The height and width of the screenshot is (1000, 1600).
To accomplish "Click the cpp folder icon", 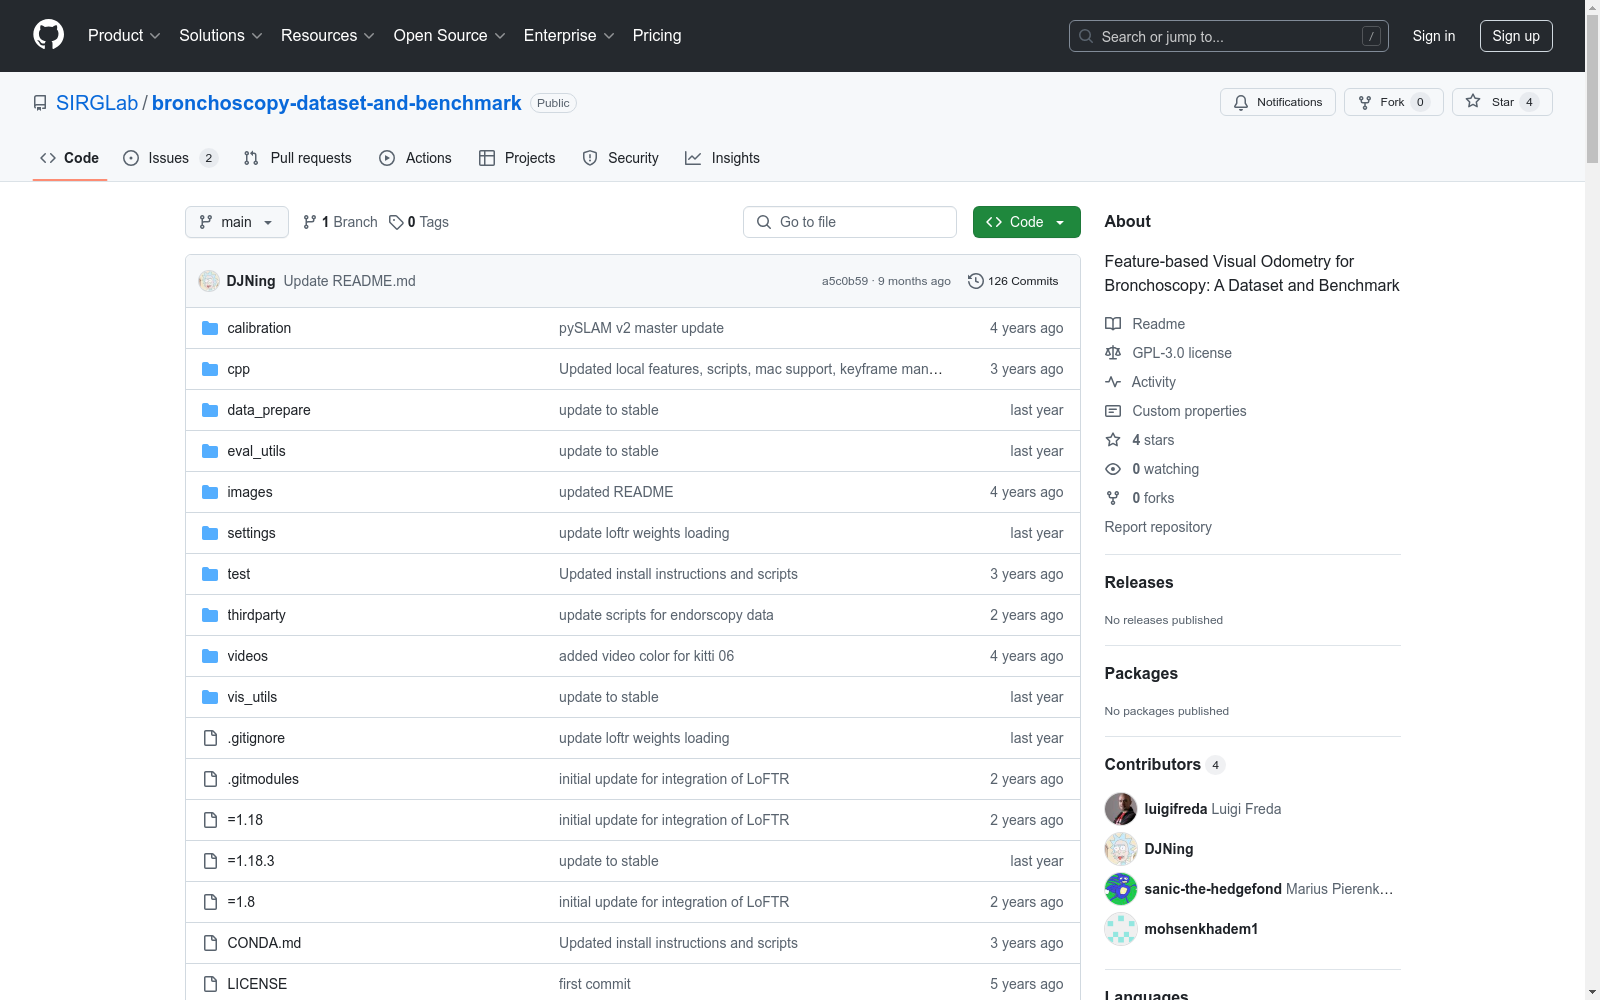I will [x=210, y=369].
